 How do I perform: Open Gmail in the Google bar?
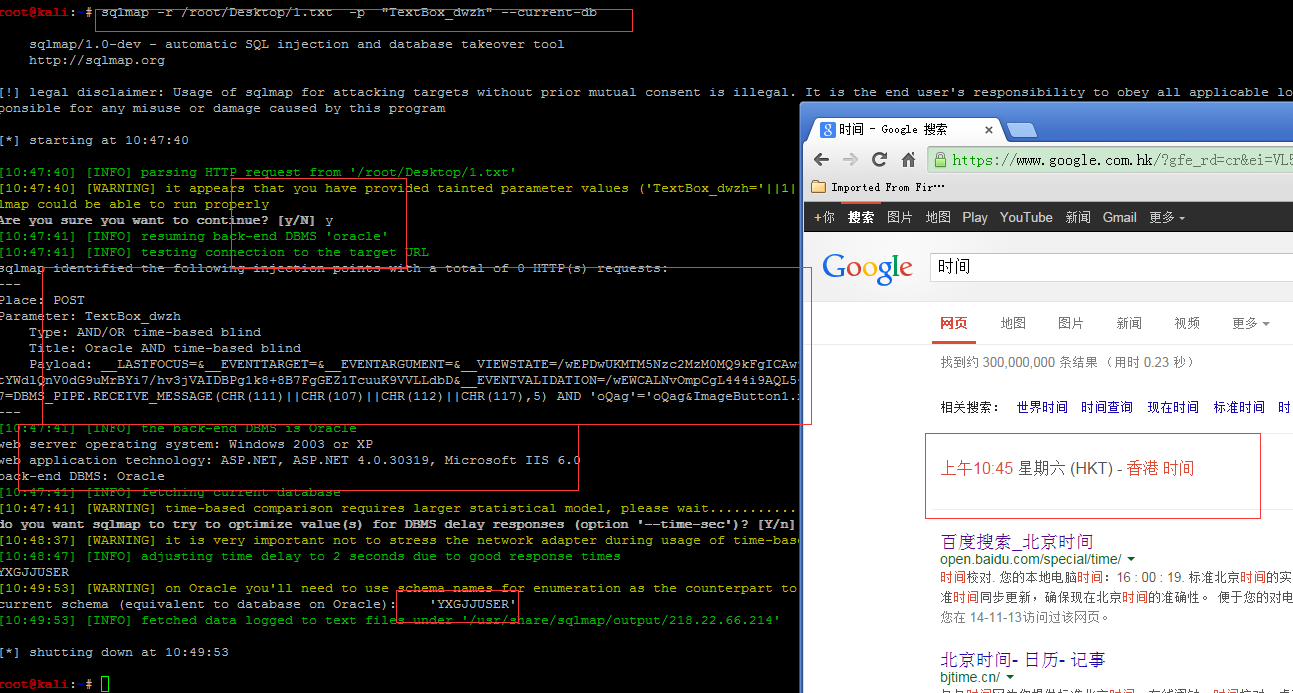[1119, 217]
